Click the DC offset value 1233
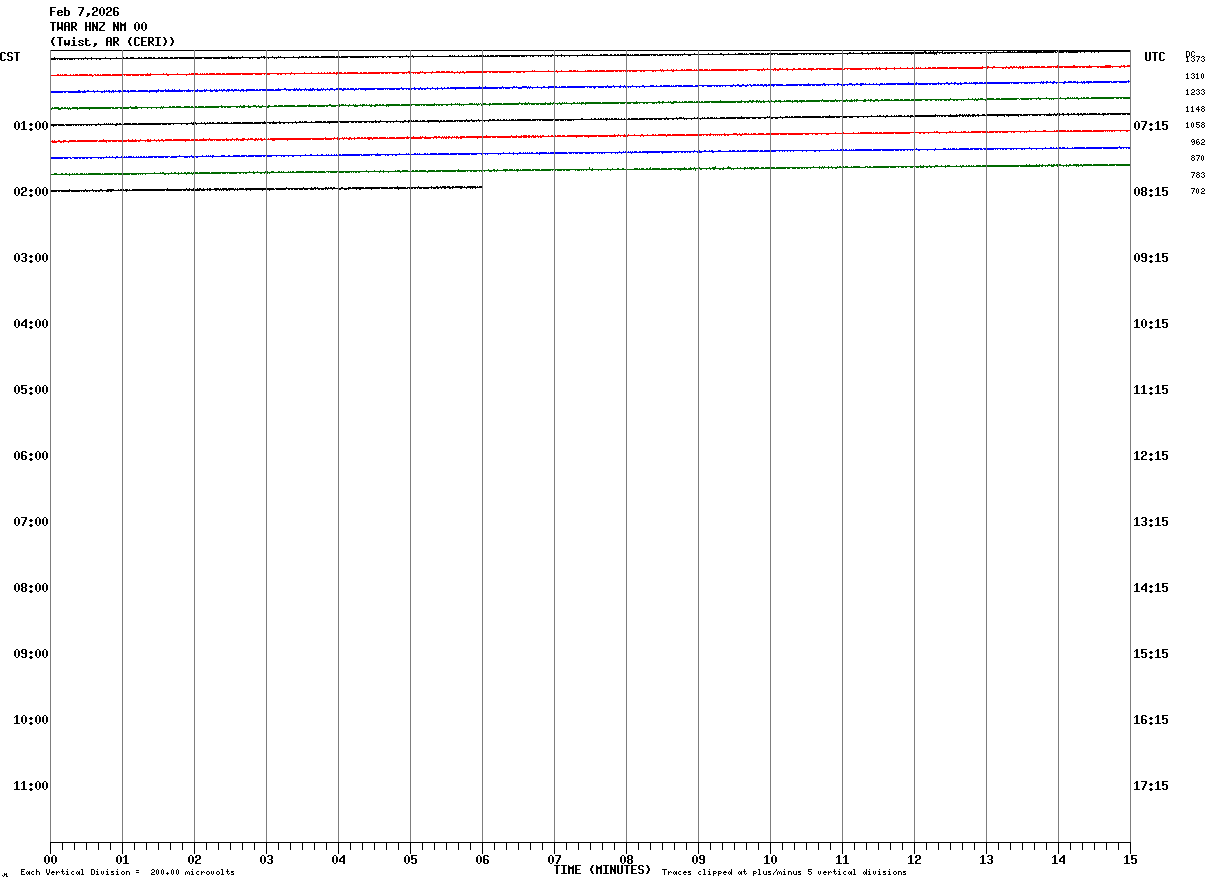Screen dimensions: 1210x886 tap(1195, 92)
